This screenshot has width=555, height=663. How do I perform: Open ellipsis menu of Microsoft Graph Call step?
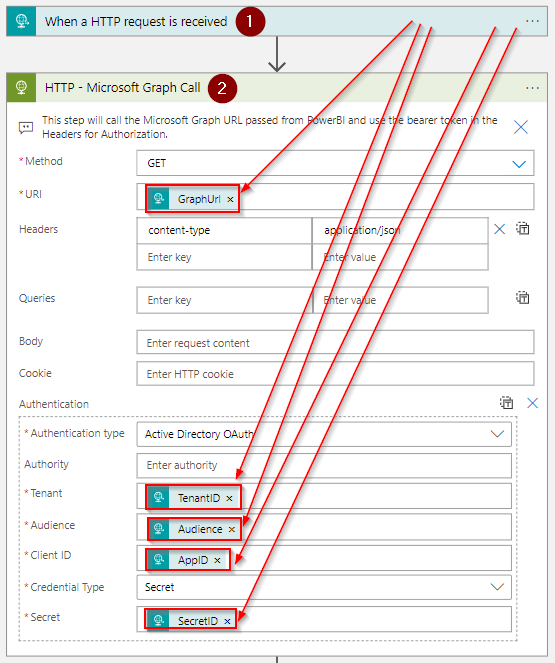click(x=532, y=88)
